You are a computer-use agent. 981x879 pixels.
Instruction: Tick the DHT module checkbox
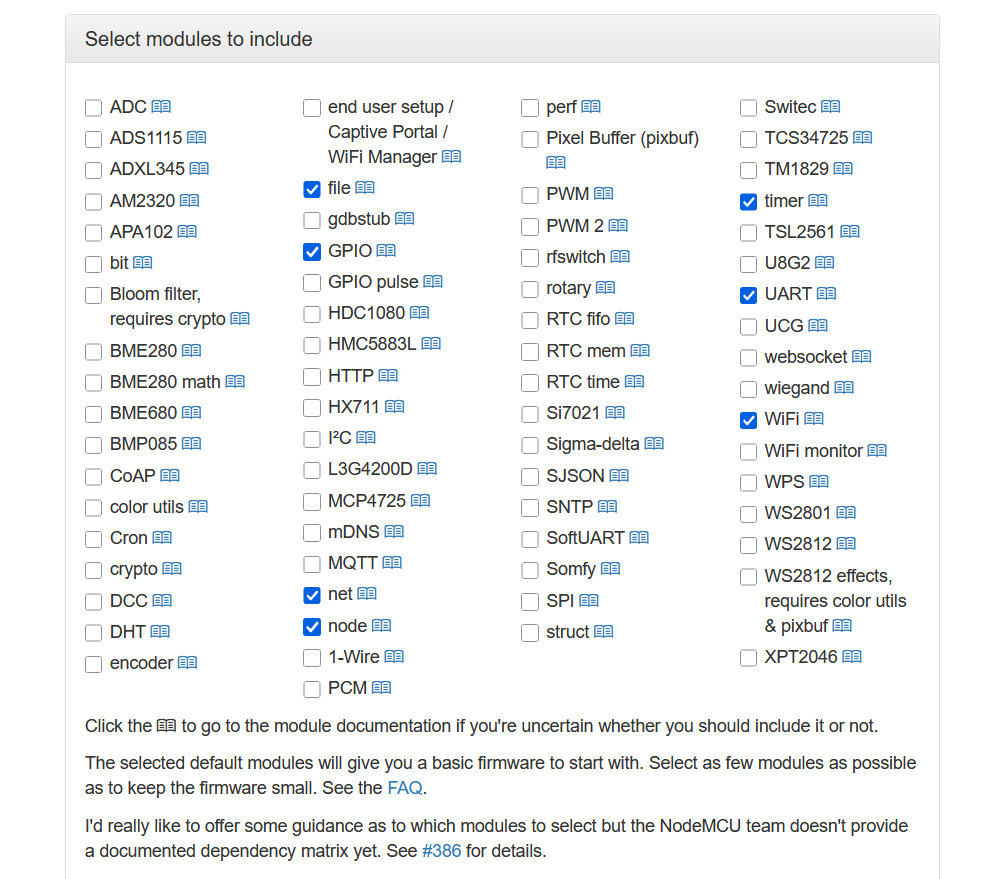point(94,633)
